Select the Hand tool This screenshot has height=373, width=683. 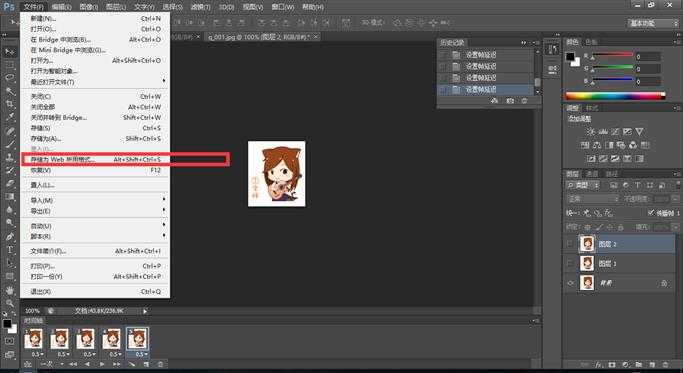pyautogui.click(x=10, y=290)
